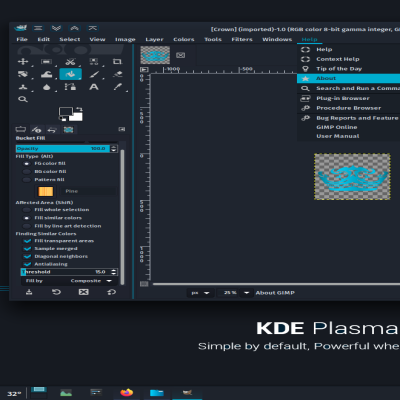Select the Paintbrush tool
Viewport: 400px width, 400px height.
point(94,74)
